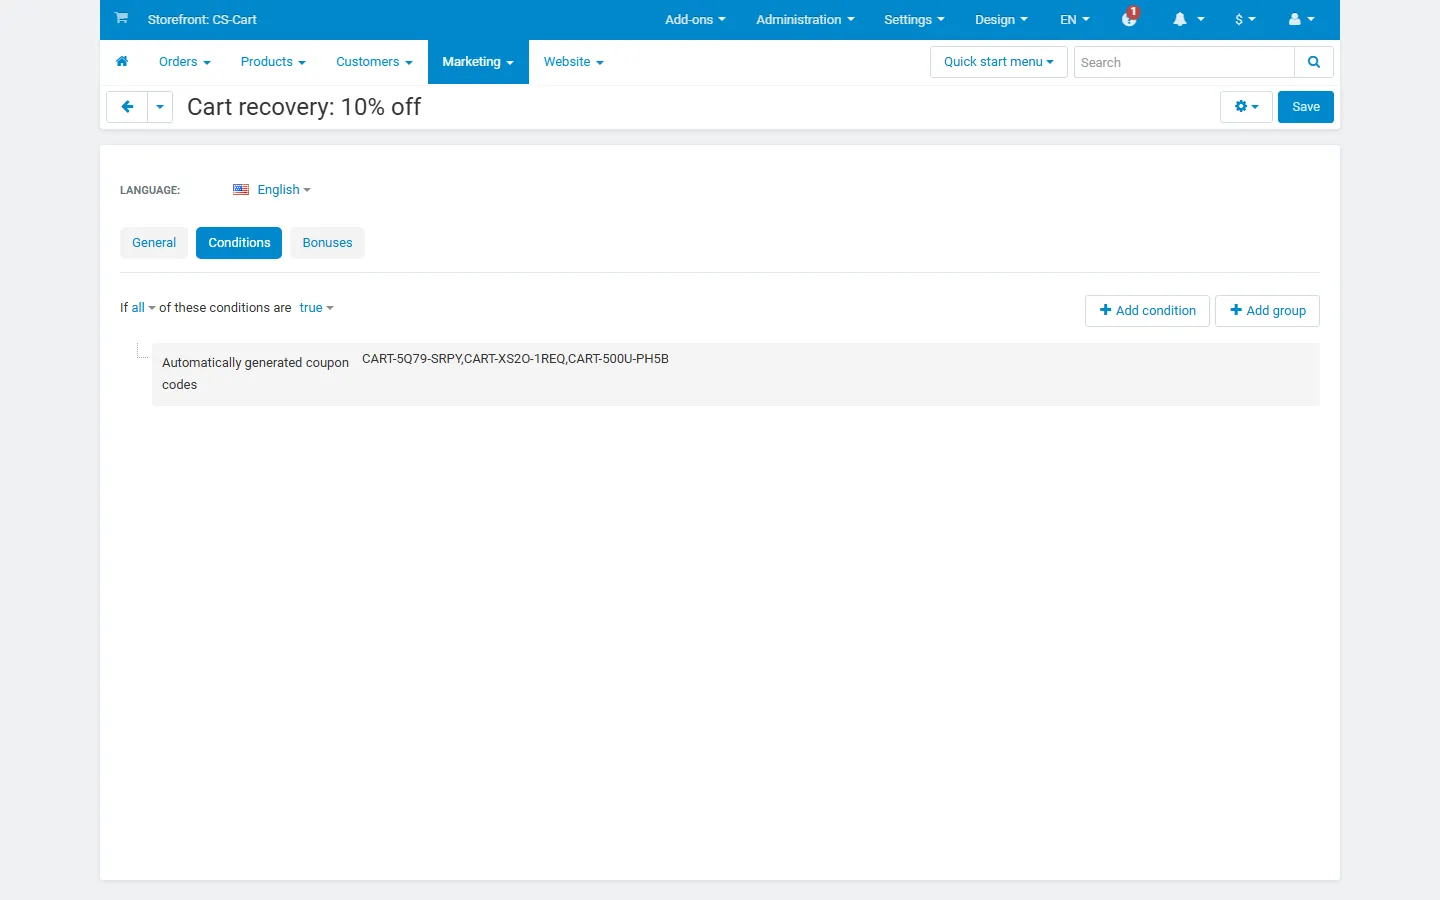Open the Design menu
Screen dimensions: 1440x900
tap(1001, 19)
